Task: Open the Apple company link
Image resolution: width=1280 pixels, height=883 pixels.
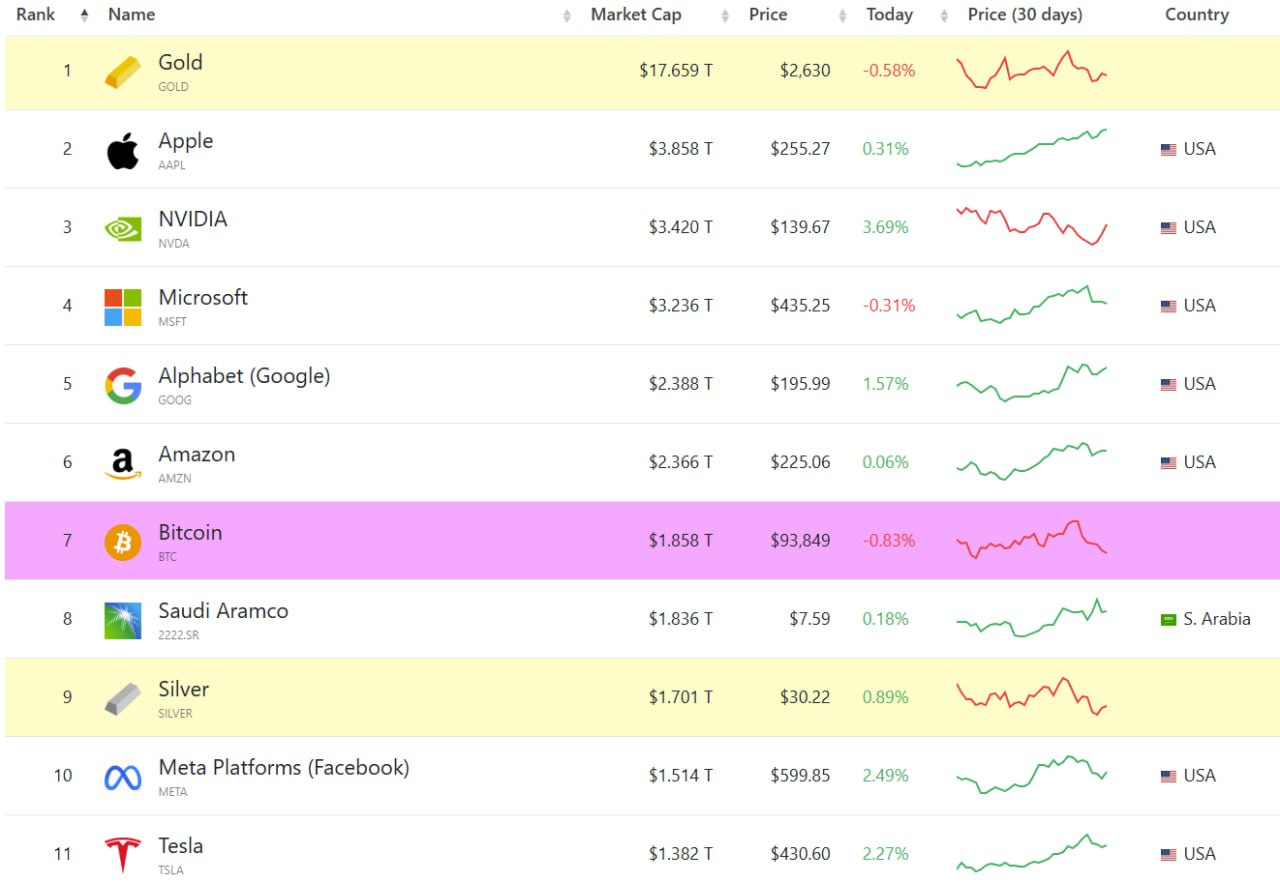Action: coord(186,141)
